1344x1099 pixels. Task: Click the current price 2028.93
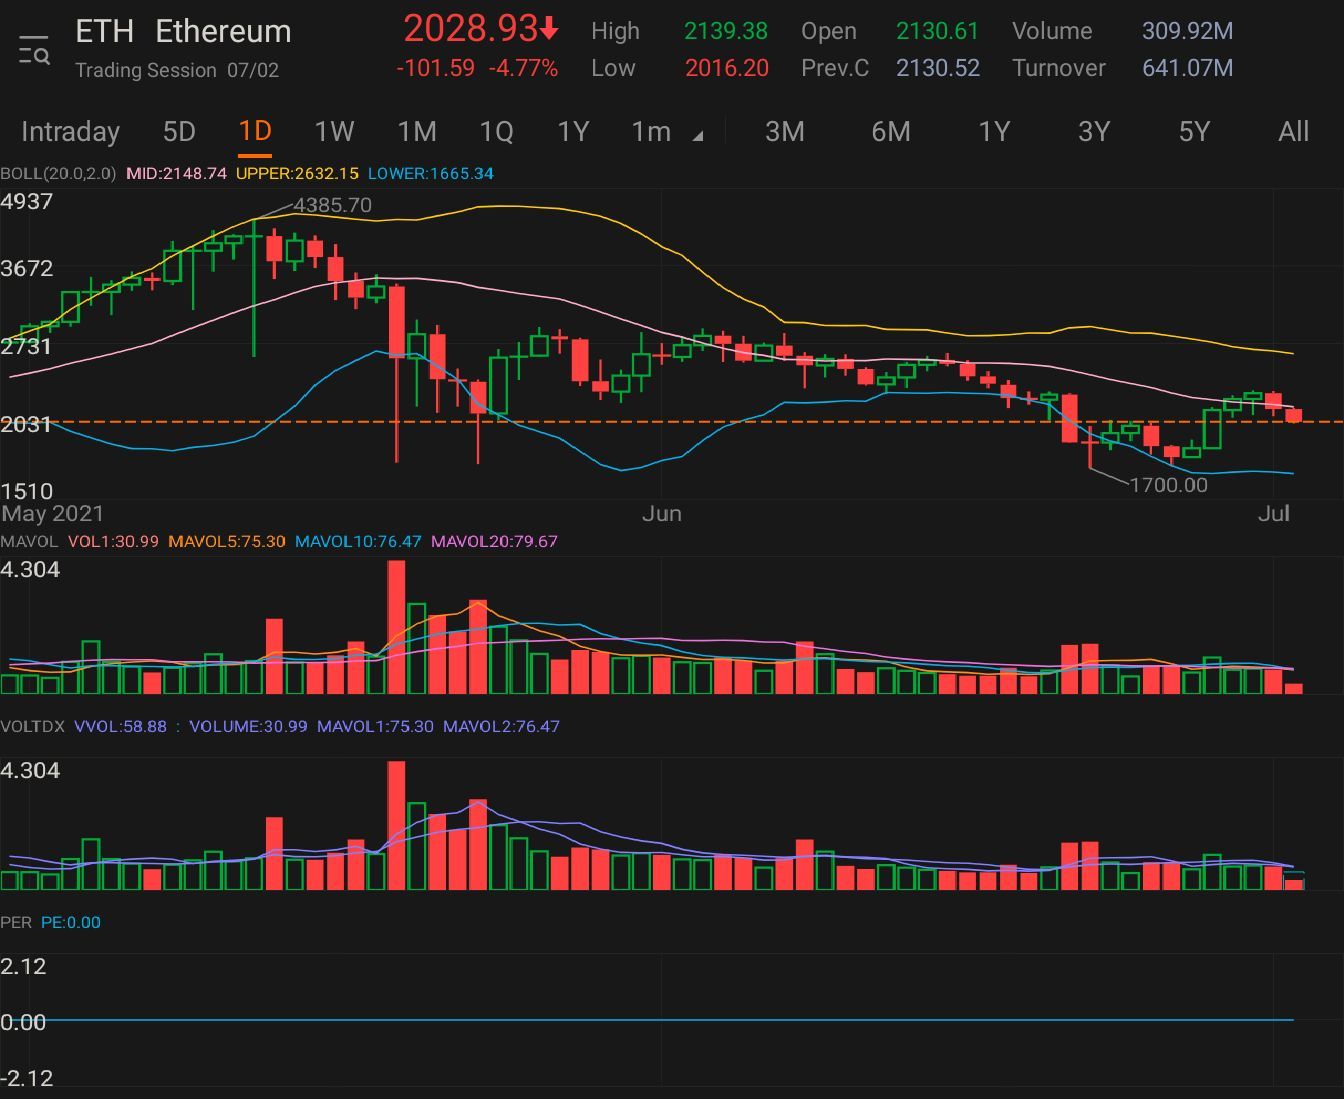pos(471,28)
